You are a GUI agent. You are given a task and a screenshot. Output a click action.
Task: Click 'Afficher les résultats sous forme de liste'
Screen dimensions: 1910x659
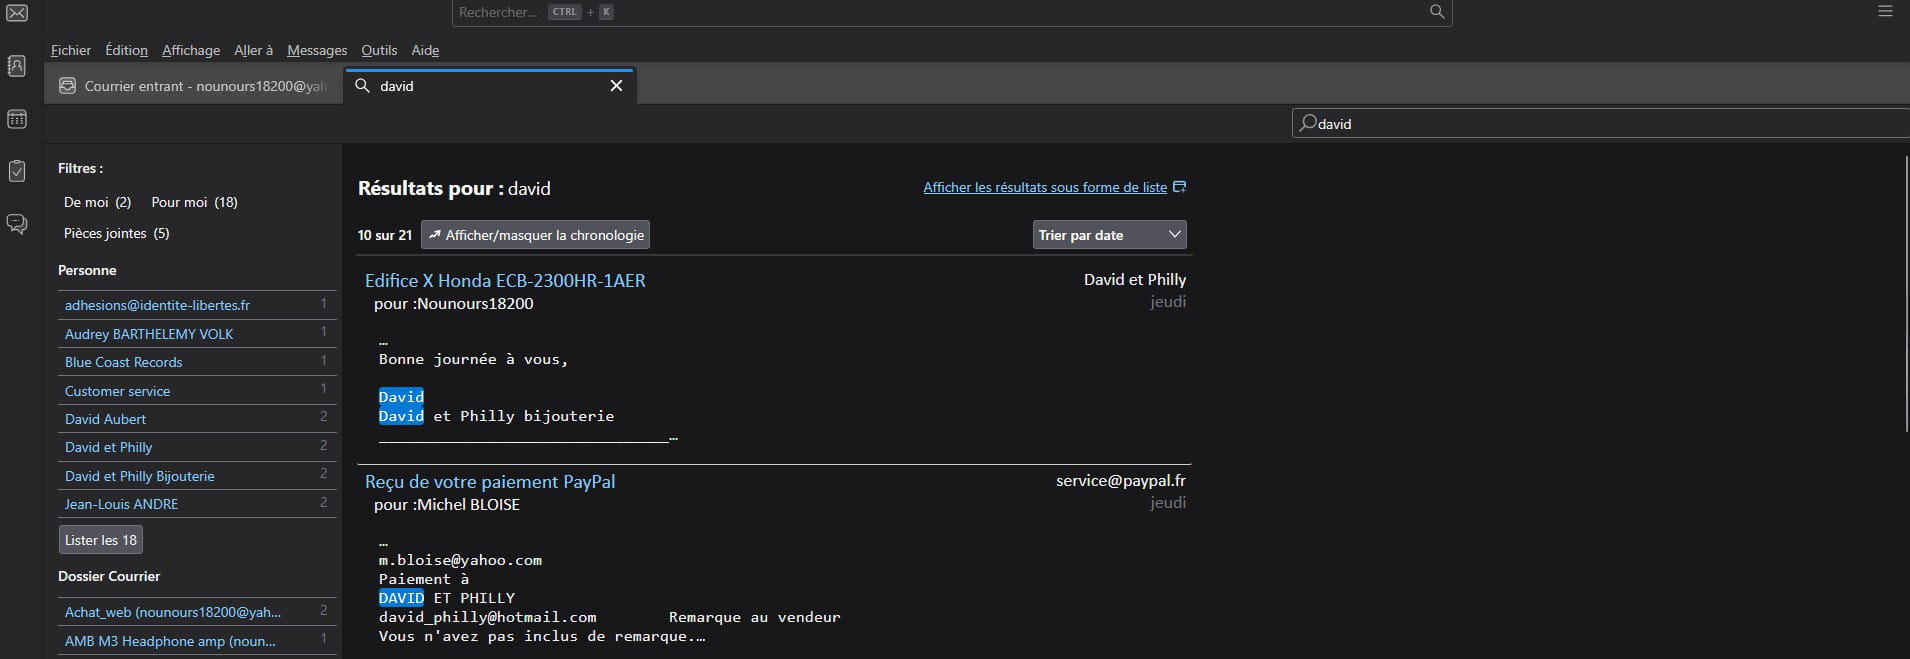tap(1044, 187)
